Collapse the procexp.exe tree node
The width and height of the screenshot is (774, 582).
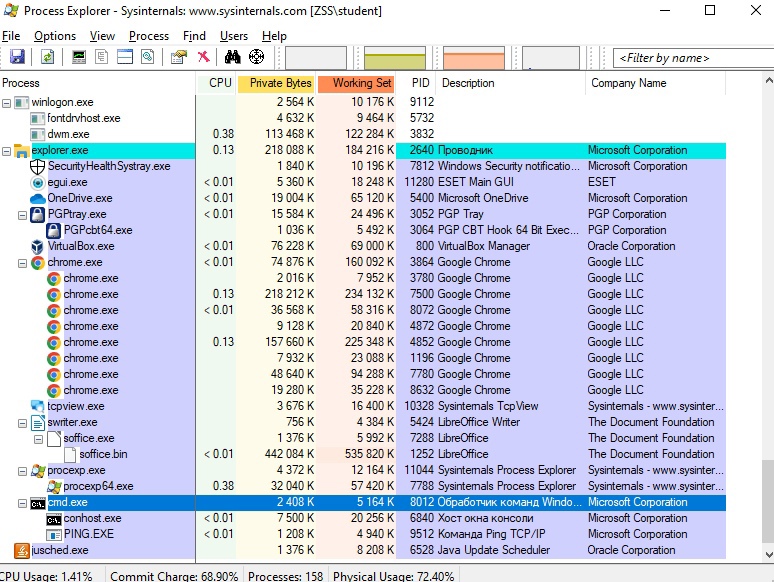tap(22, 471)
